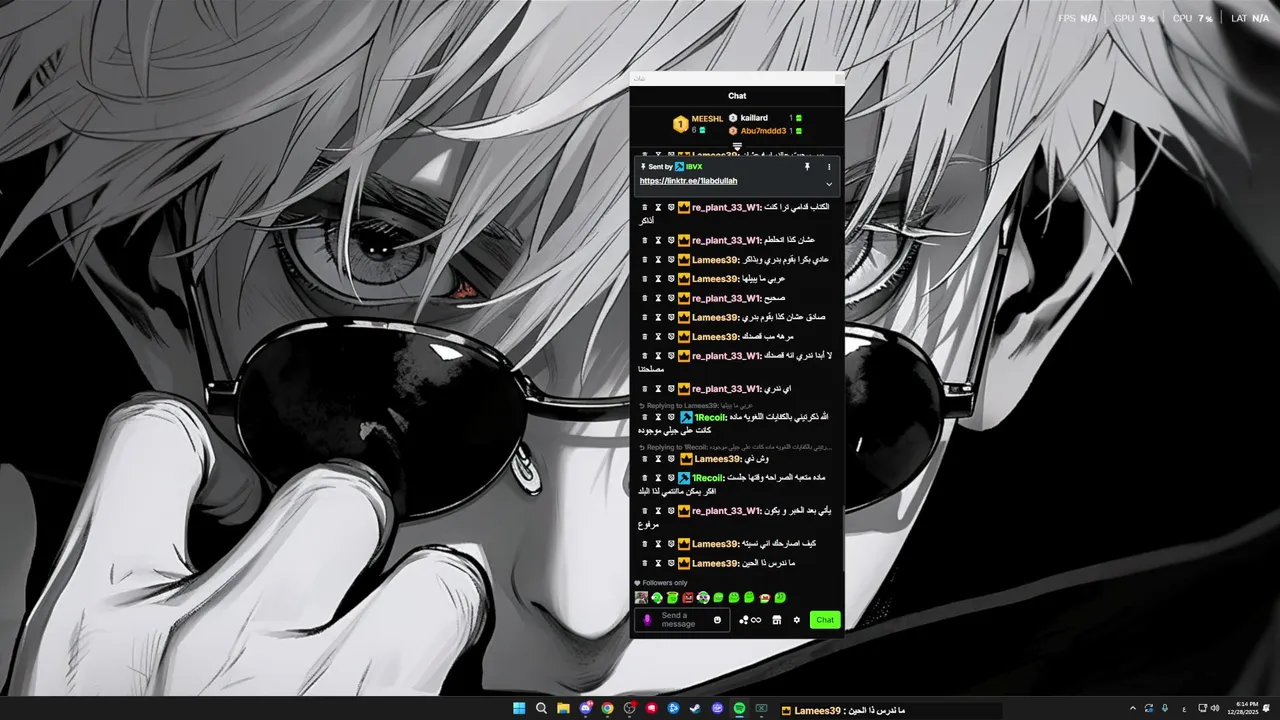Open the pinned linktr.ee/1labdullah link
The image size is (1280, 720).
(688, 181)
